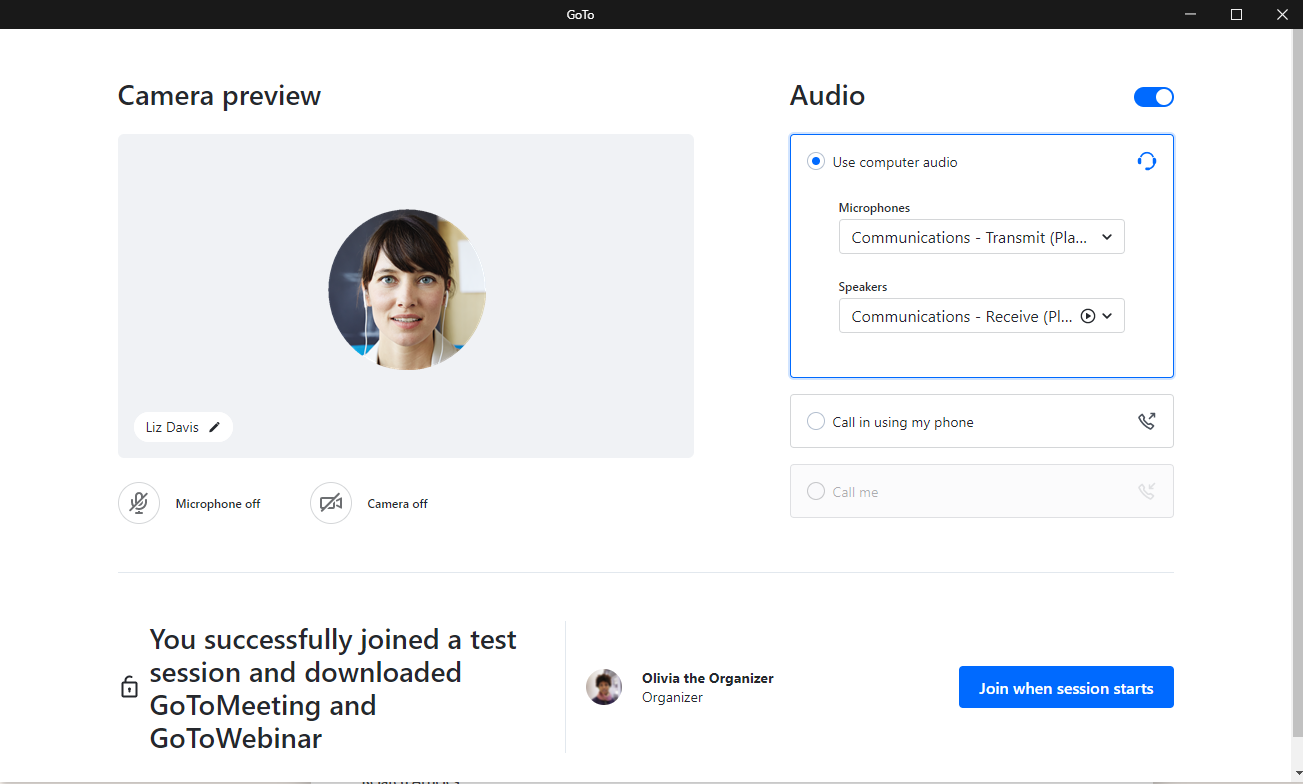Select Use computer audio radio button
Image resolution: width=1303 pixels, height=784 pixels.
click(x=816, y=162)
